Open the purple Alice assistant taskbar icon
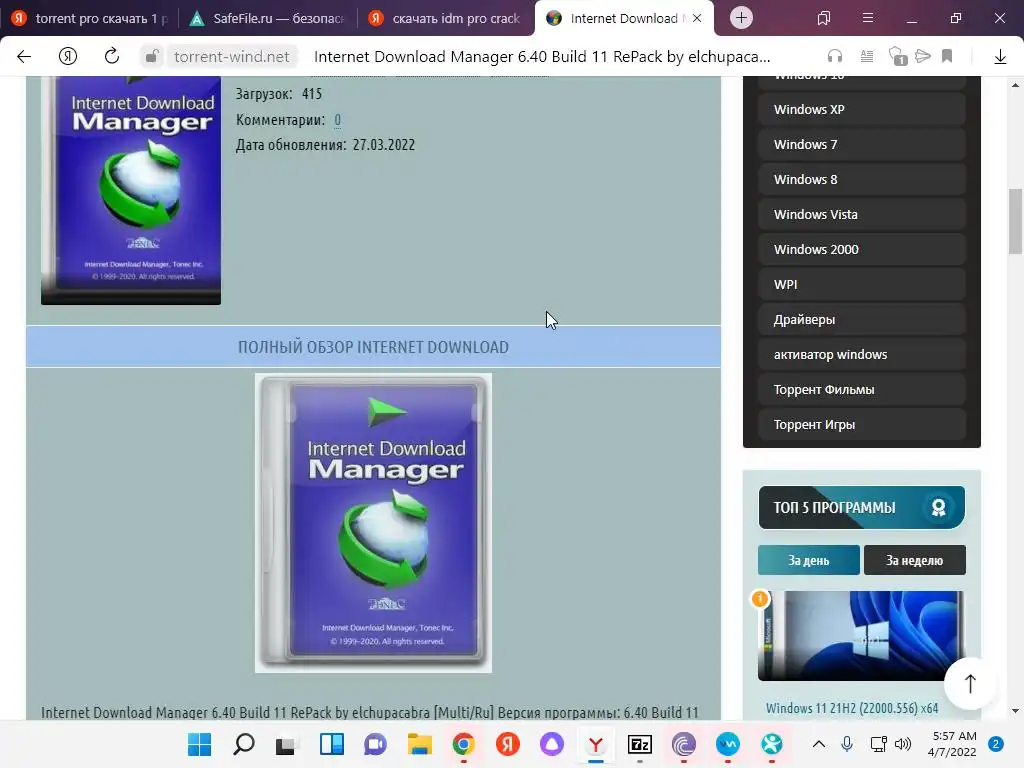Image resolution: width=1024 pixels, height=768 pixels. click(x=552, y=744)
